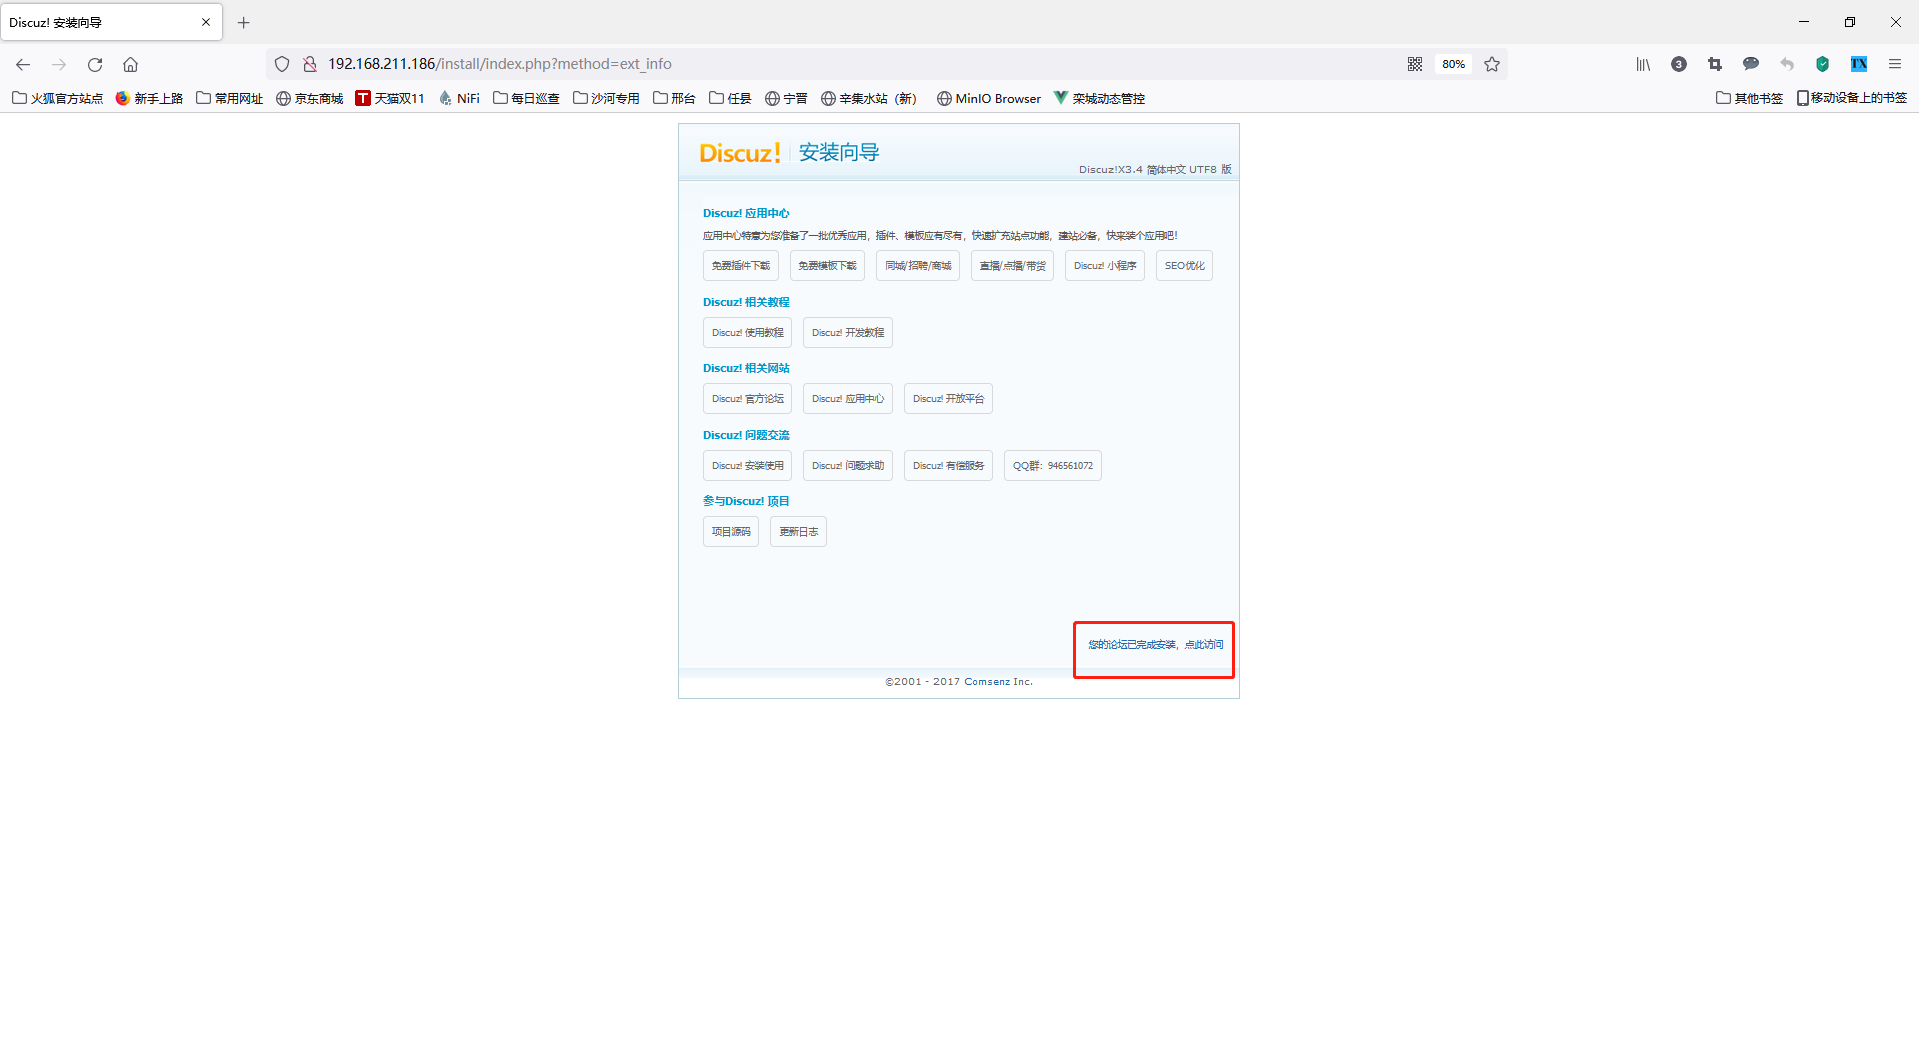The width and height of the screenshot is (1919, 1045).
Task: Click the Discuz! 有偿服务 button
Action: pyautogui.click(x=948, y=466)
